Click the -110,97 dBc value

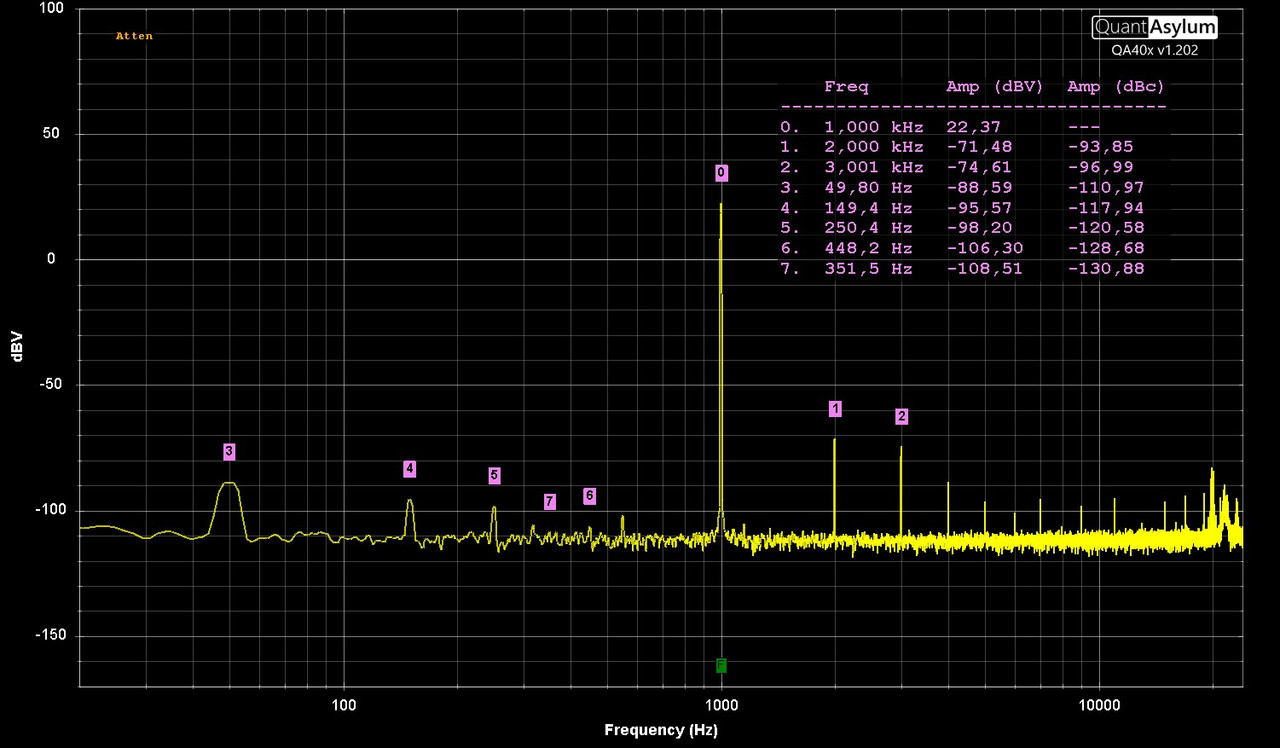click(1106, 187)
